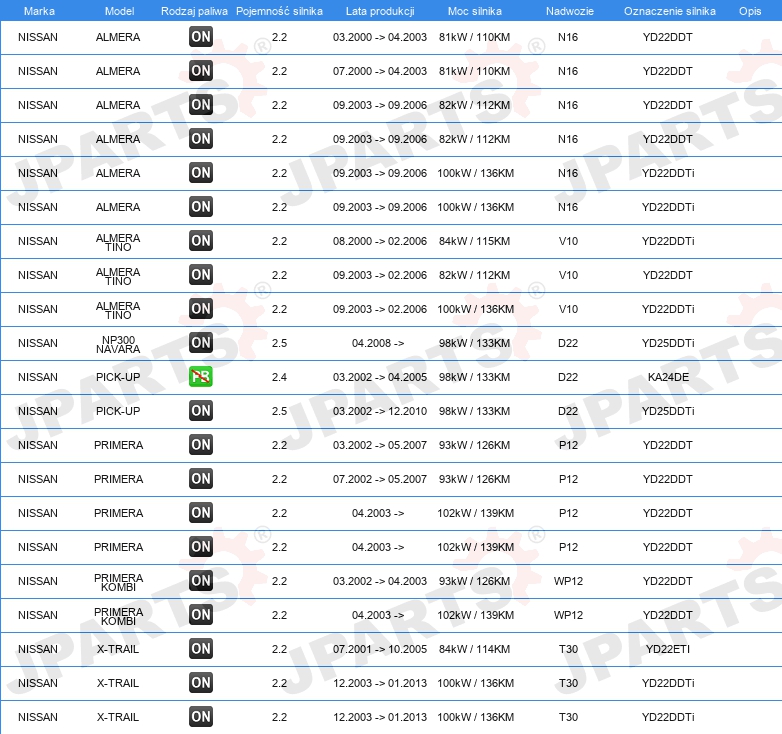Click the 2.4 engine capacity value
The height and width of the screenshot is (734, 782).
(279, 377)
